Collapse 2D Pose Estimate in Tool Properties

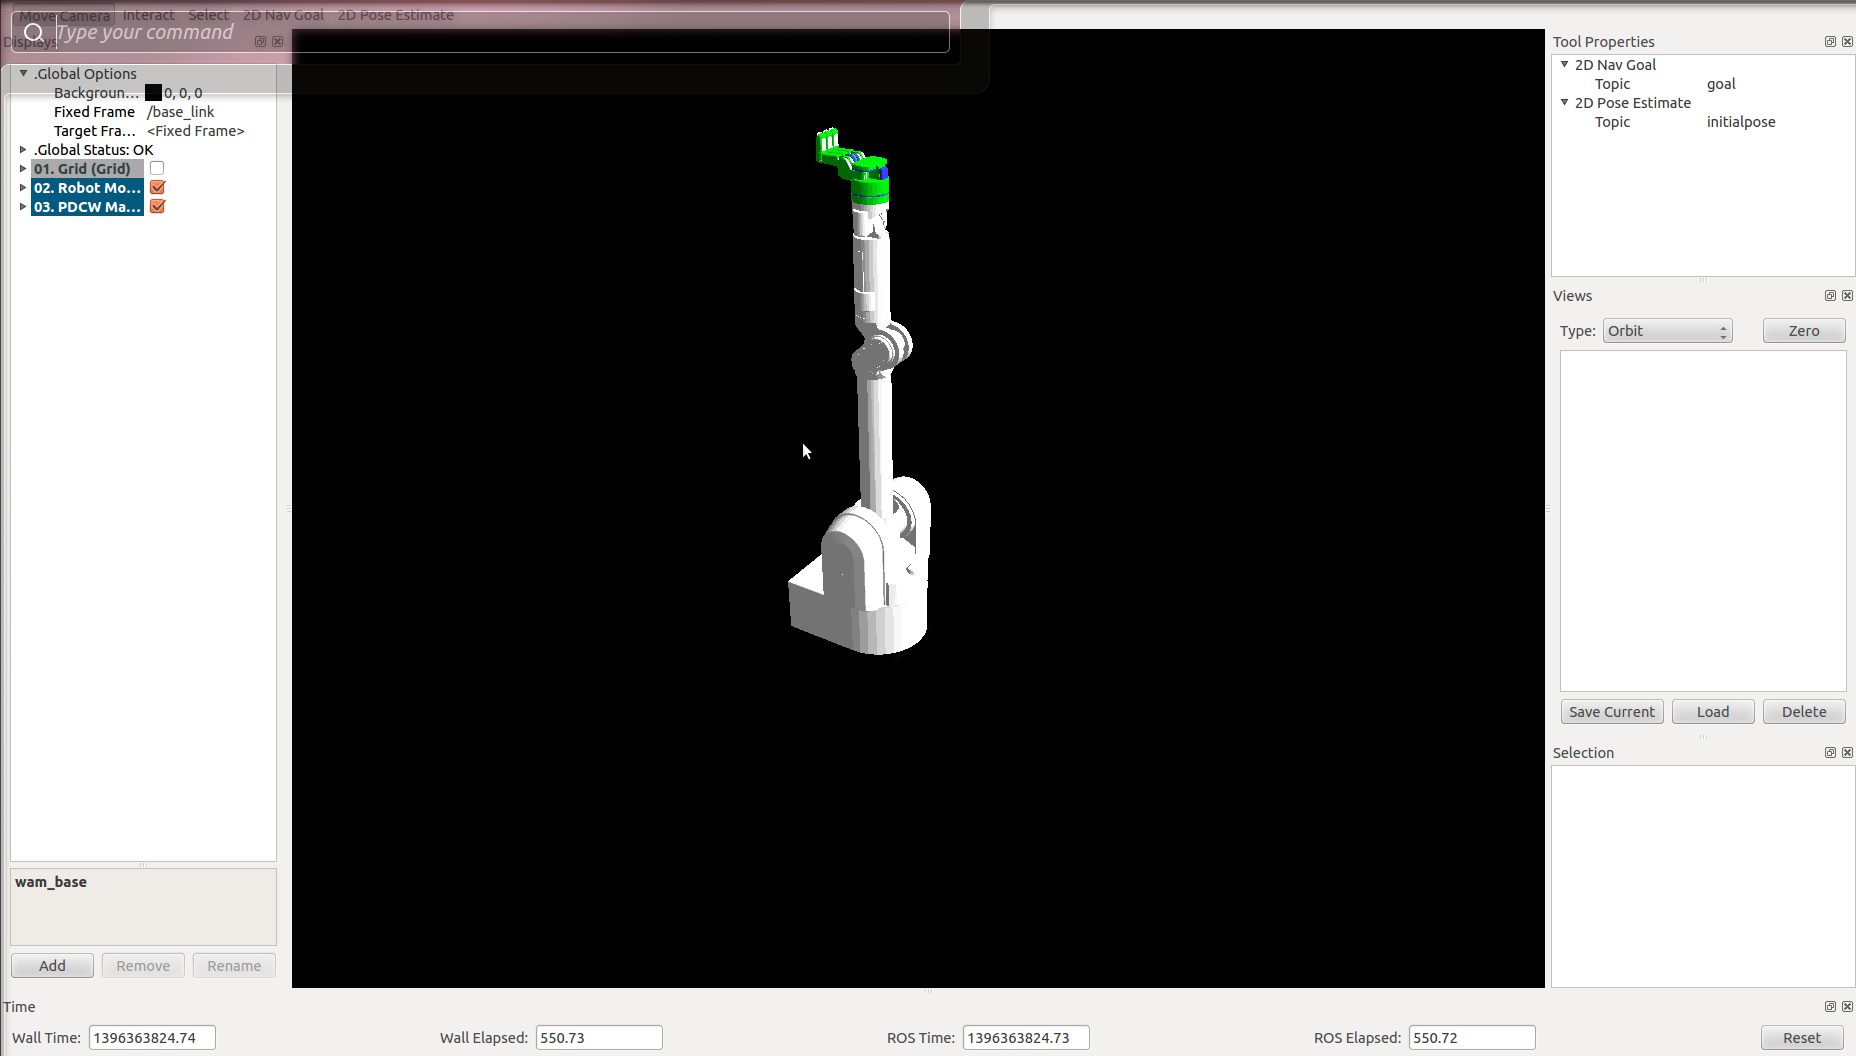1565,102
